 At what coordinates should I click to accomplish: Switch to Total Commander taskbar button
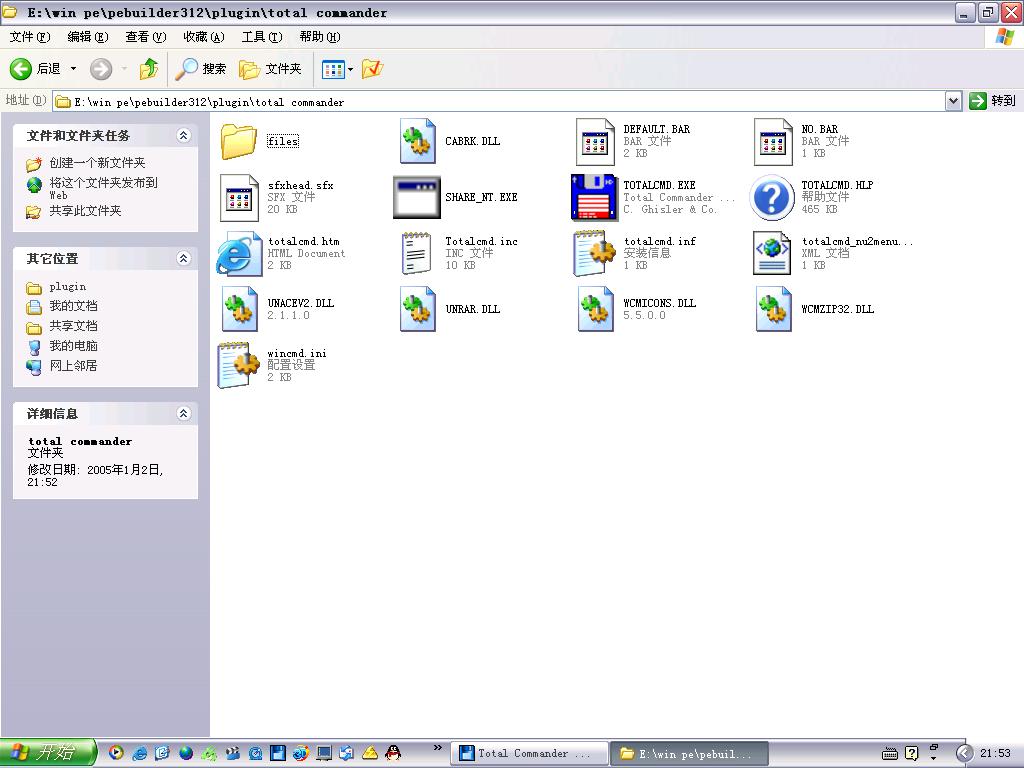529,754
